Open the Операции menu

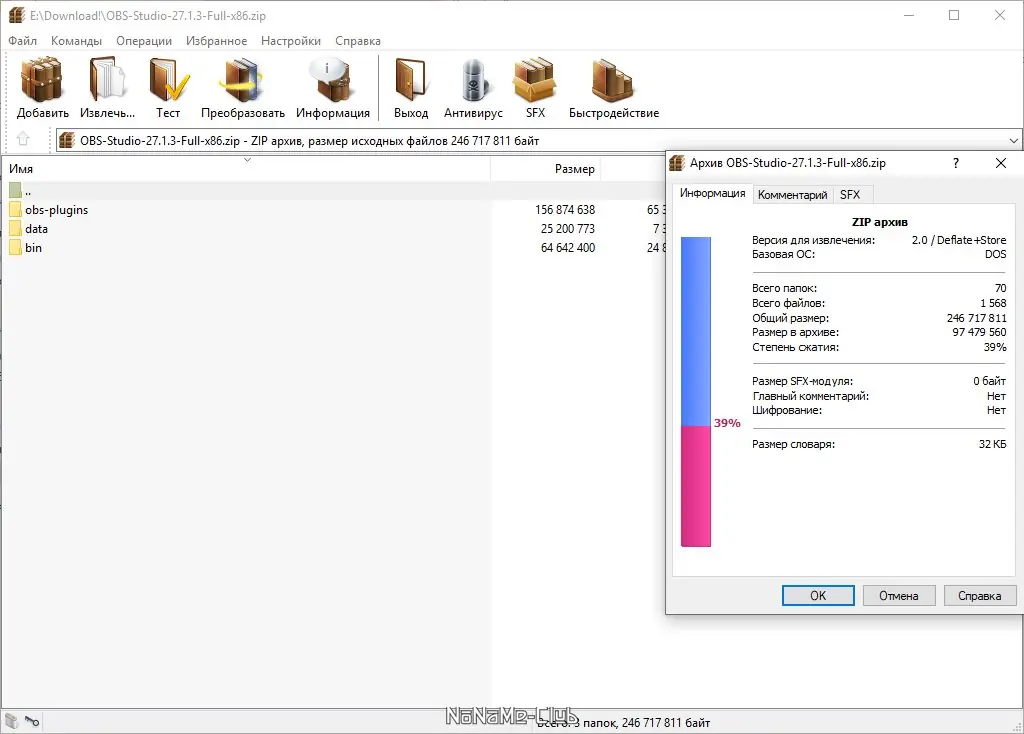144,40
